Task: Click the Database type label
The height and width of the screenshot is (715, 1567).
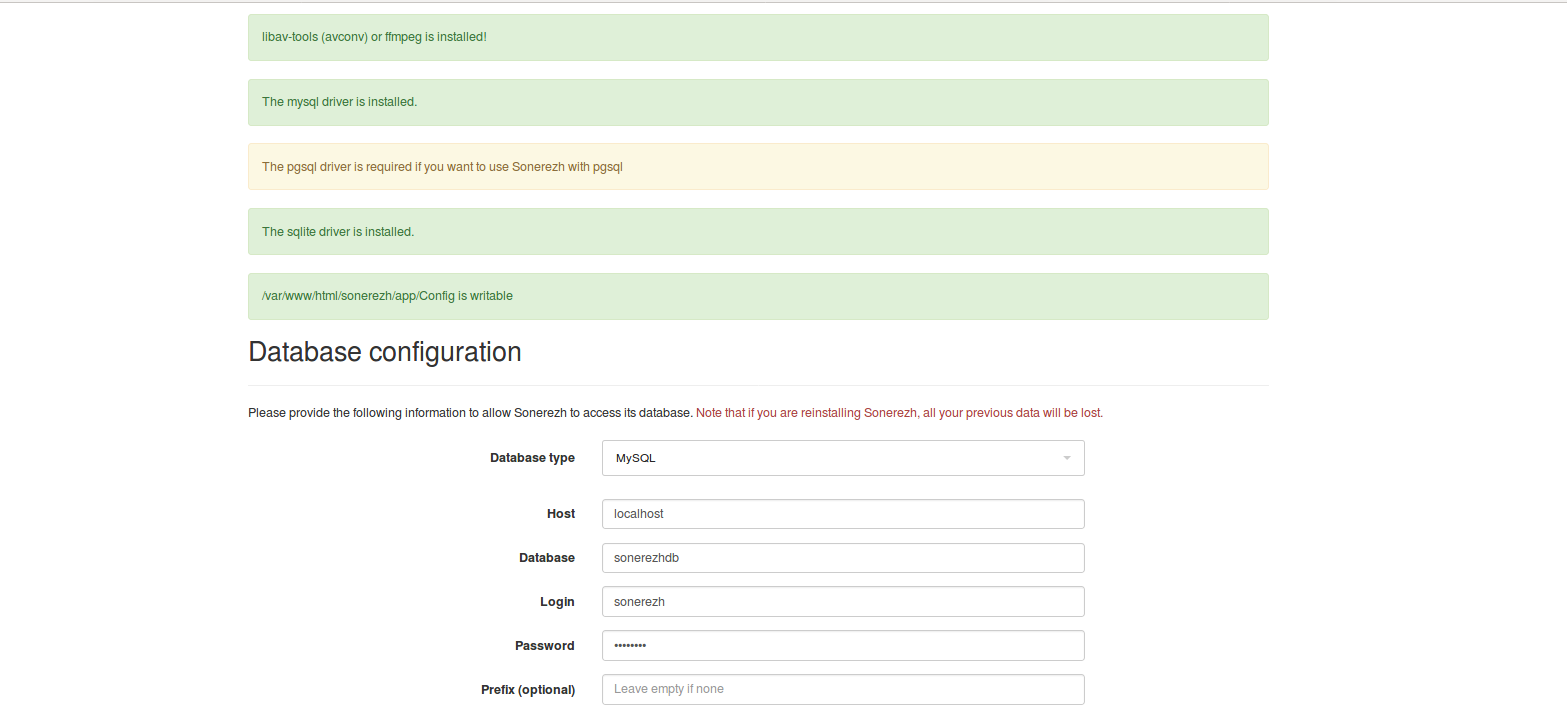Action: (532, 458)
